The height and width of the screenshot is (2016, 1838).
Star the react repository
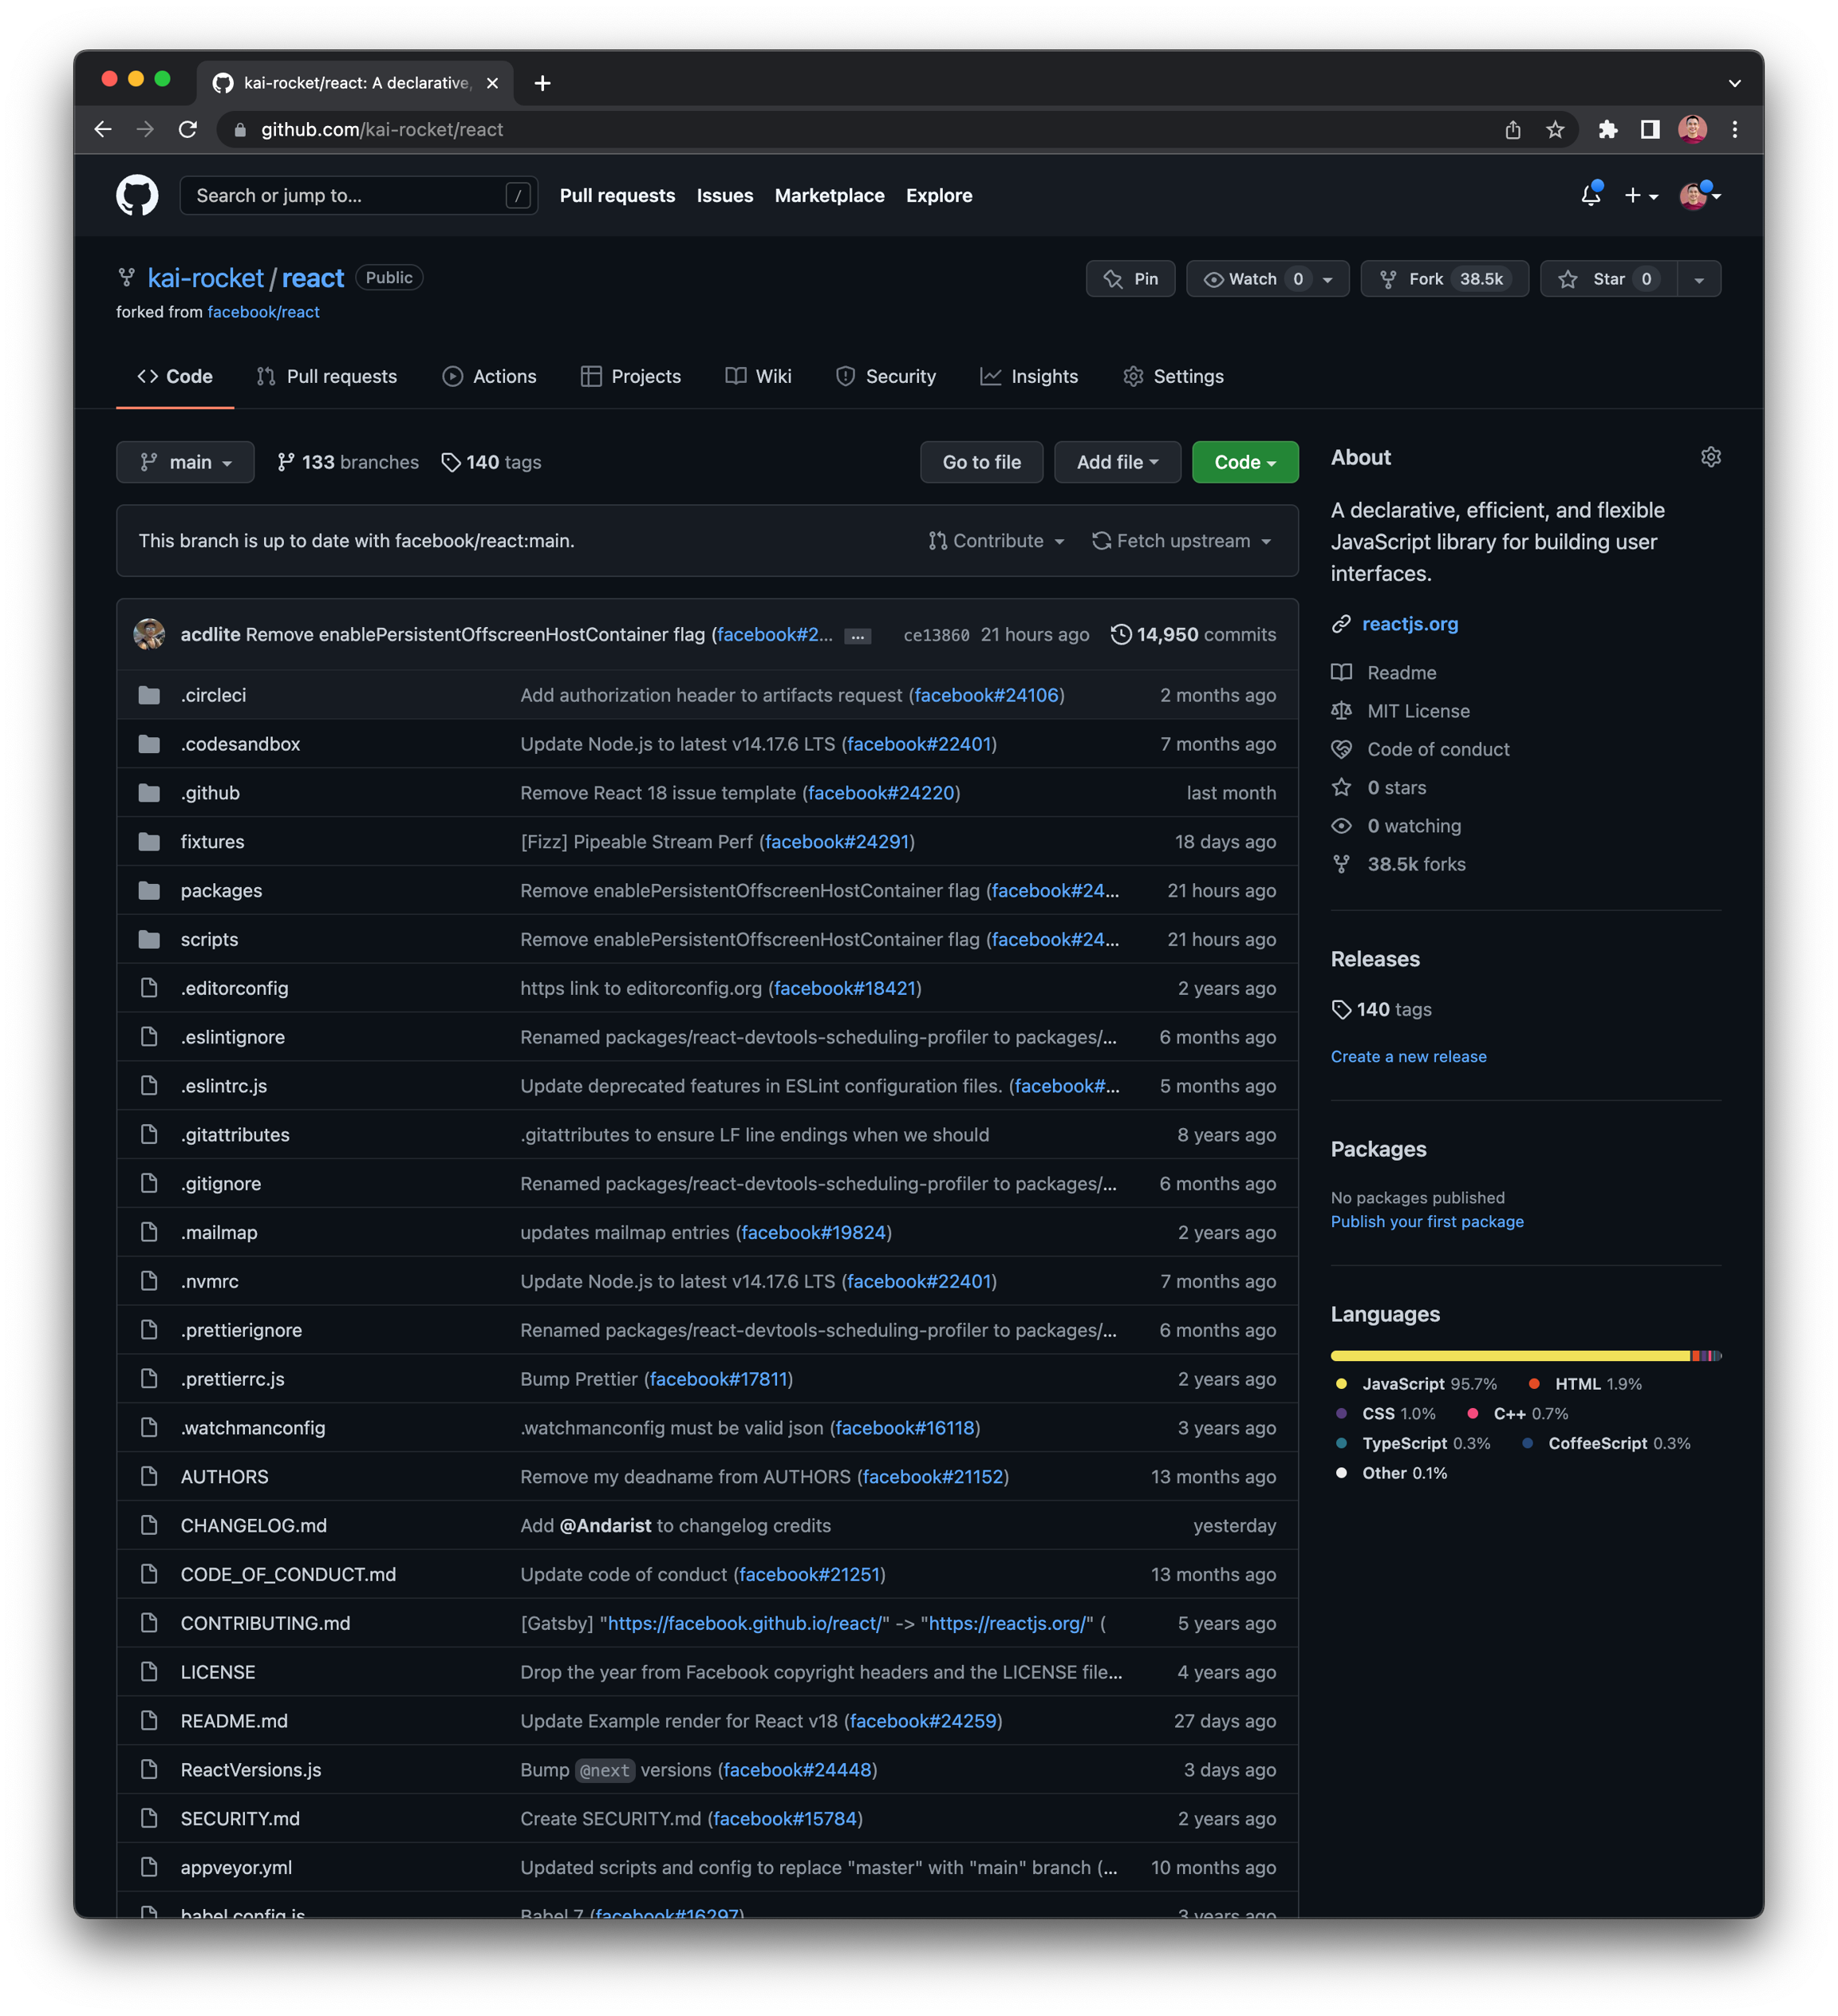[1608, 279]
